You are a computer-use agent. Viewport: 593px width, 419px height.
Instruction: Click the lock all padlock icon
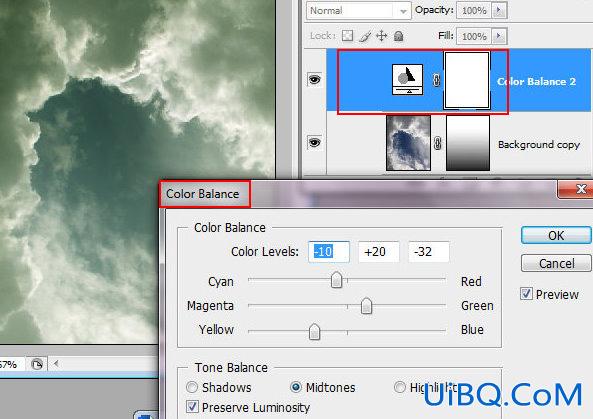pyautogui.click(x=399, y=36)
